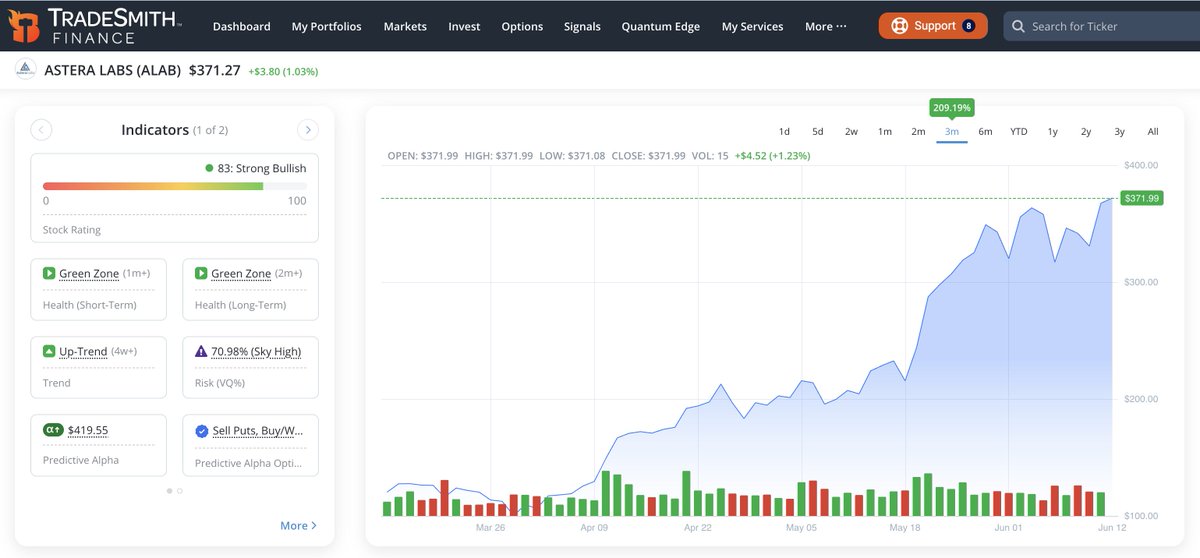
Task: Select the 3y chart range
Action: click(1119, 131)
